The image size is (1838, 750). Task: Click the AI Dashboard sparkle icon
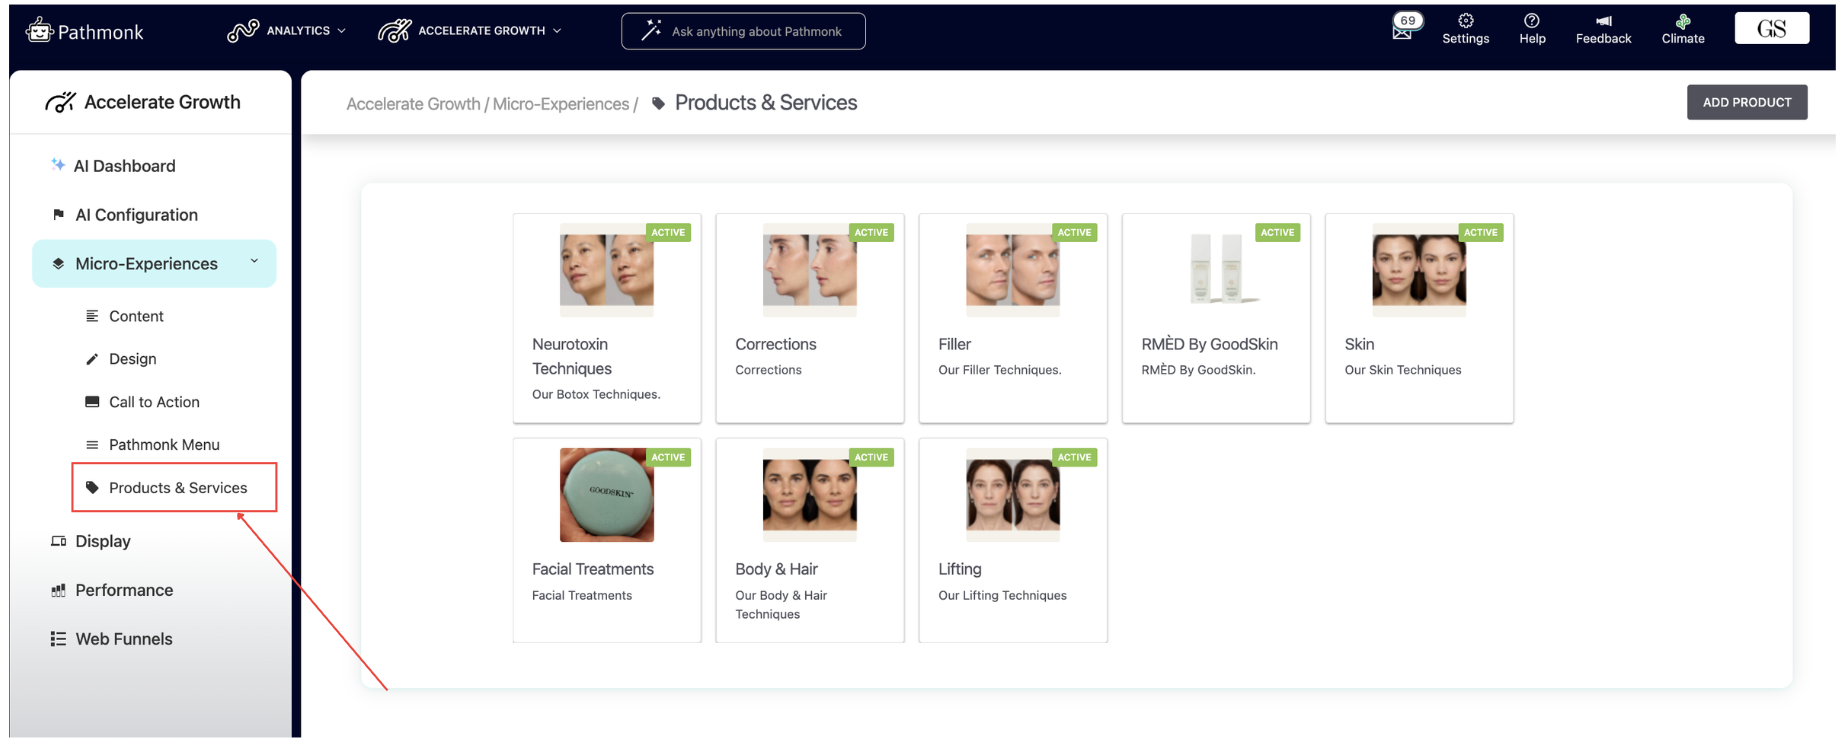coord(58,165)
